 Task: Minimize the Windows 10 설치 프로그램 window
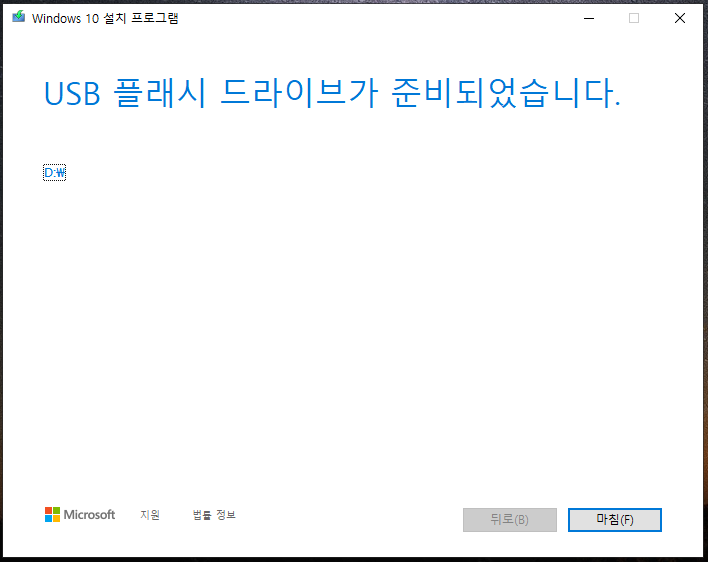[589, 18]
